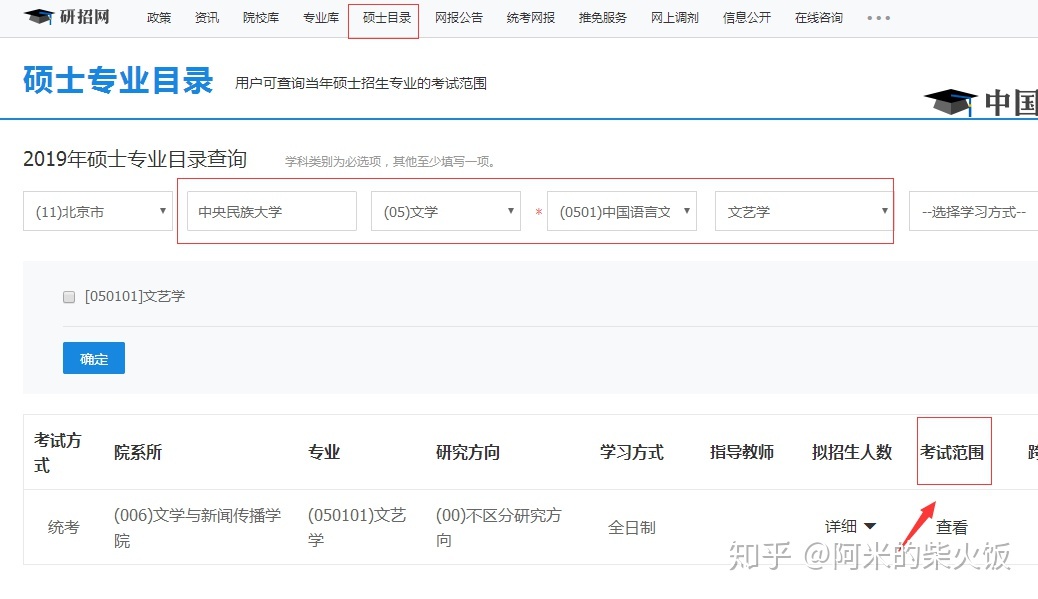Open the 硕士目录 navigation item
The width and height of the screenshot is (1038, 599).
click(x=386, y=18)
